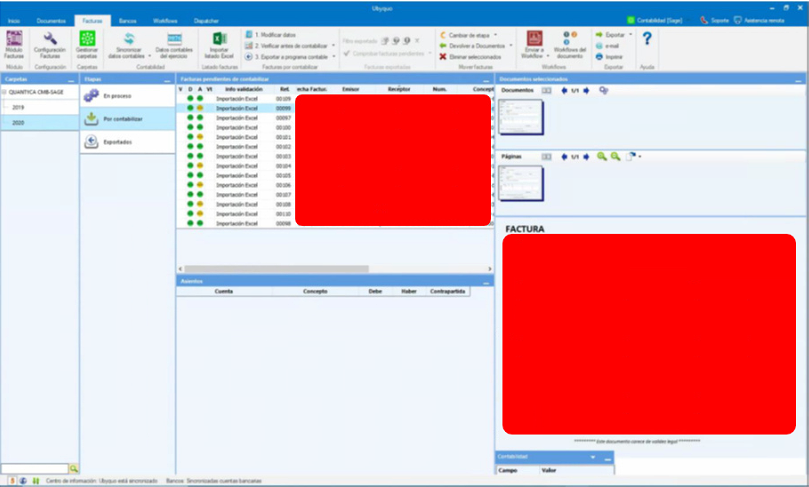Screen dimensions: 809x487
Task: Open dropdown of 2. Verificar antes de contabilizar
Action: (x=333, y=45)
